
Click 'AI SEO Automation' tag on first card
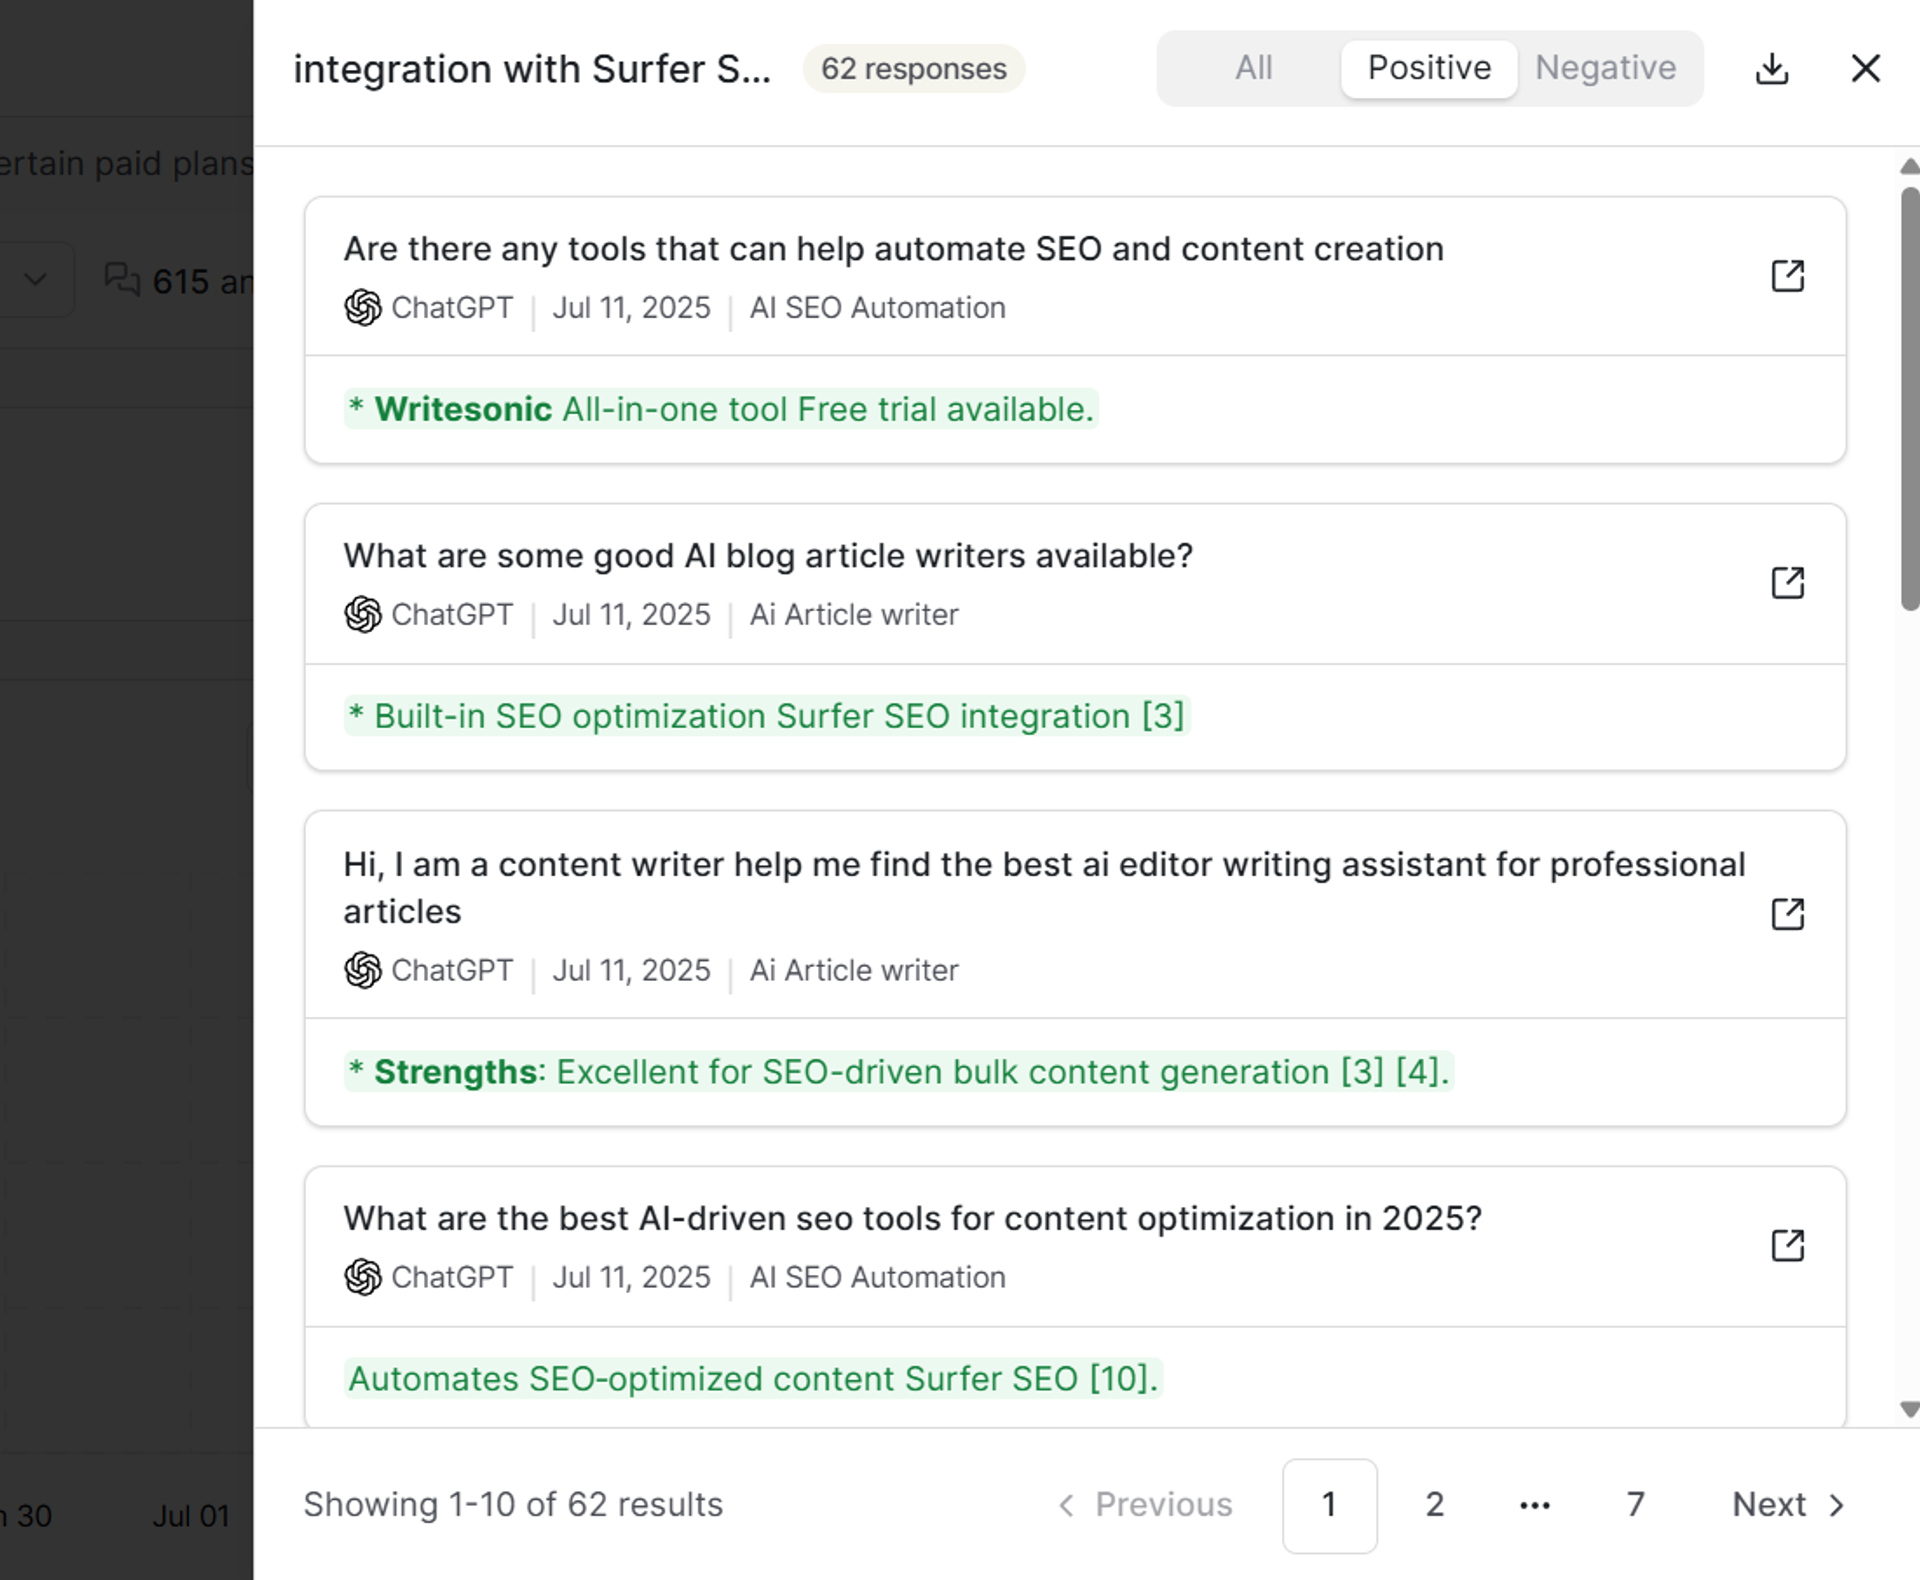pos(877,308)
